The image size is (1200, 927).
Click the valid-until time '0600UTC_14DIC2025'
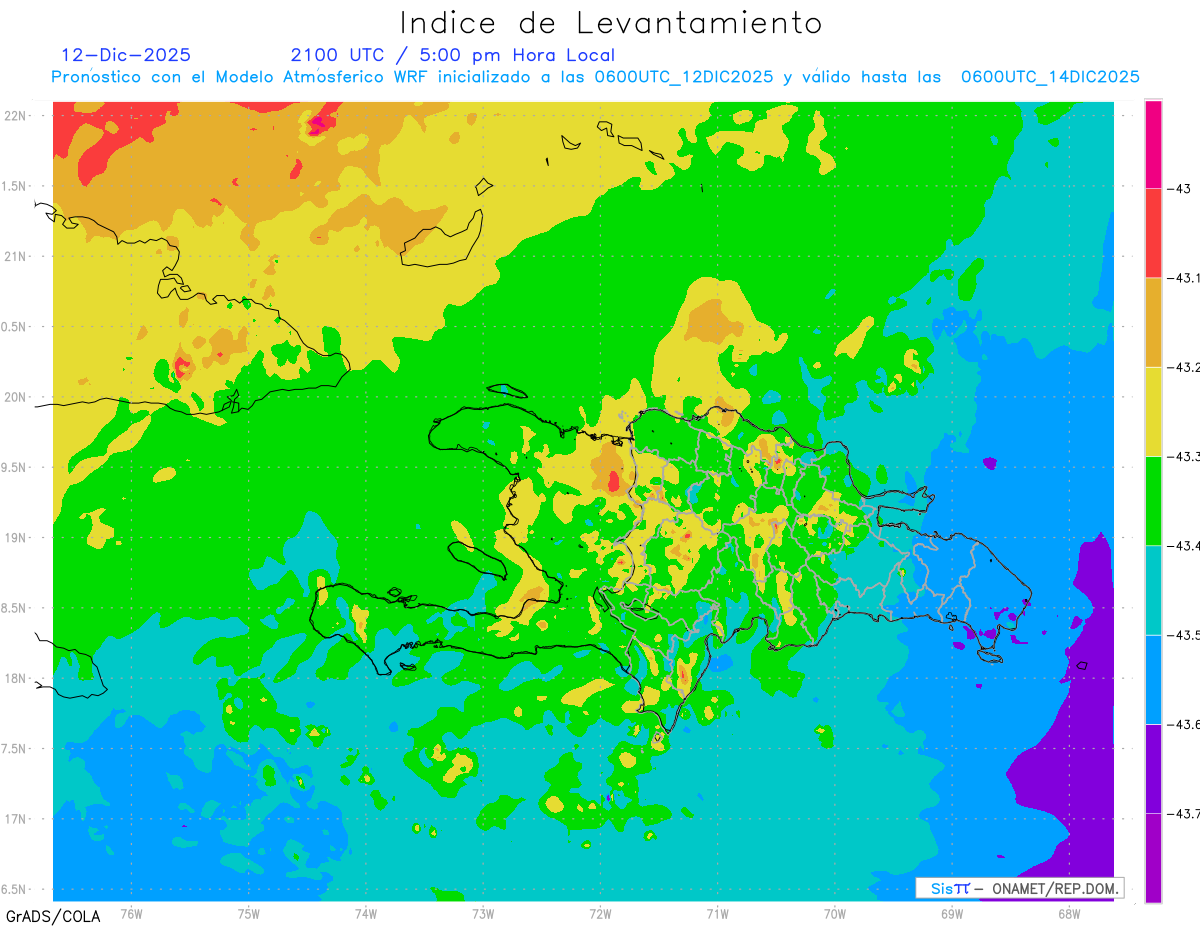point(1050,77)
